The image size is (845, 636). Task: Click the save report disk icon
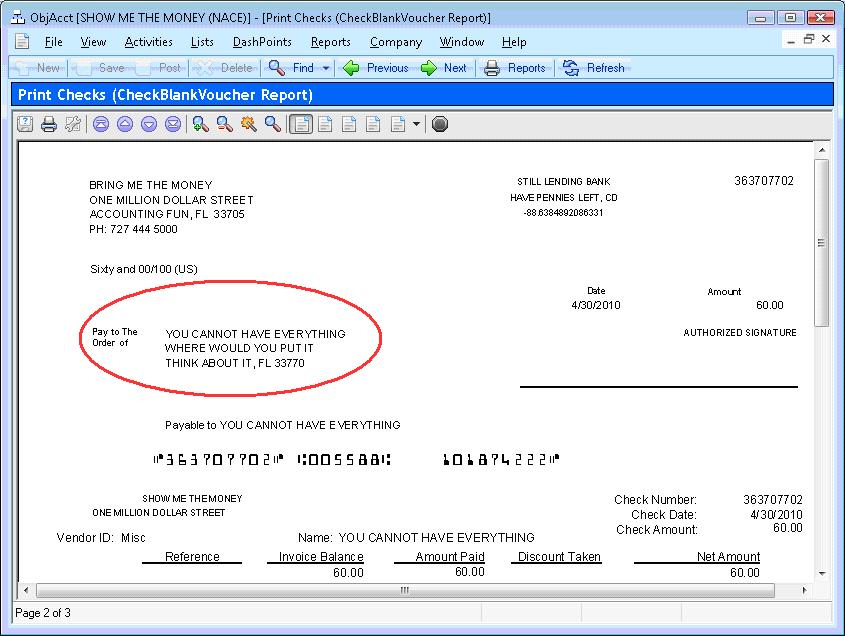point(24,124)
